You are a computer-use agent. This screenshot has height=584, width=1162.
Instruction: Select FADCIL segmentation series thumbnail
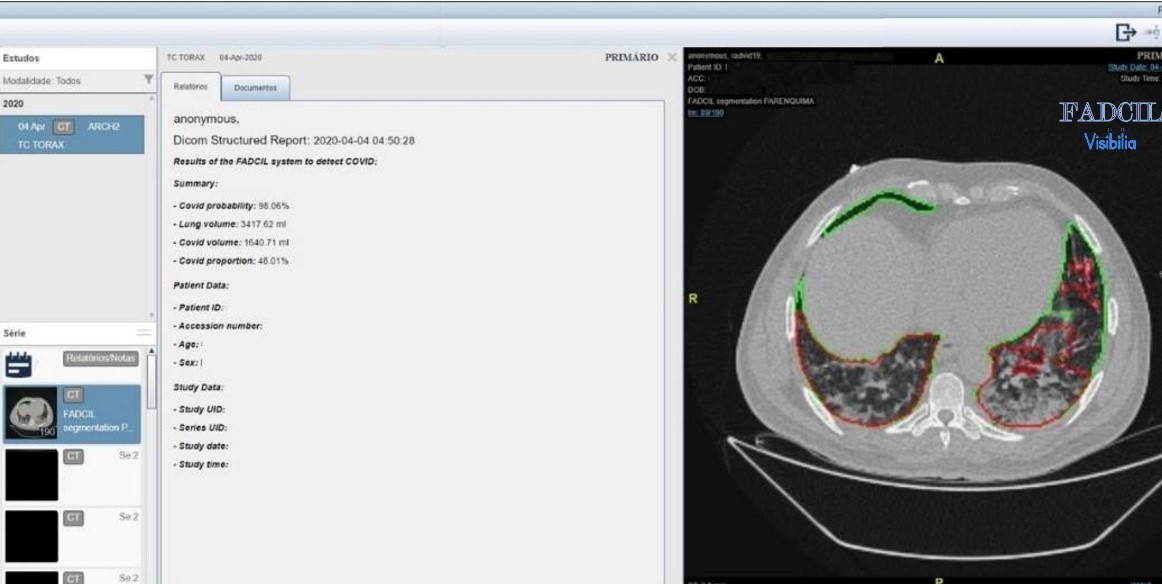[x=31, y=414]
